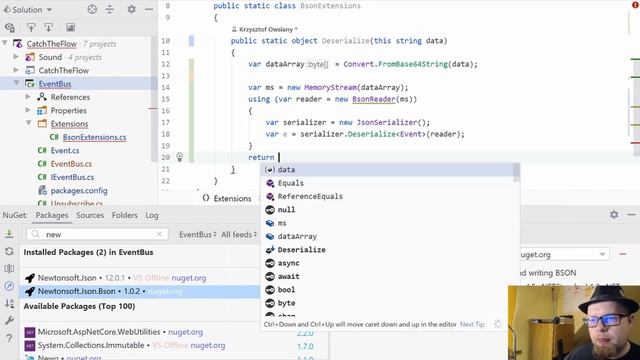Click the second icon in the Solution toolbar row
This screenshot has width=640, height=360.
[31, 28]
